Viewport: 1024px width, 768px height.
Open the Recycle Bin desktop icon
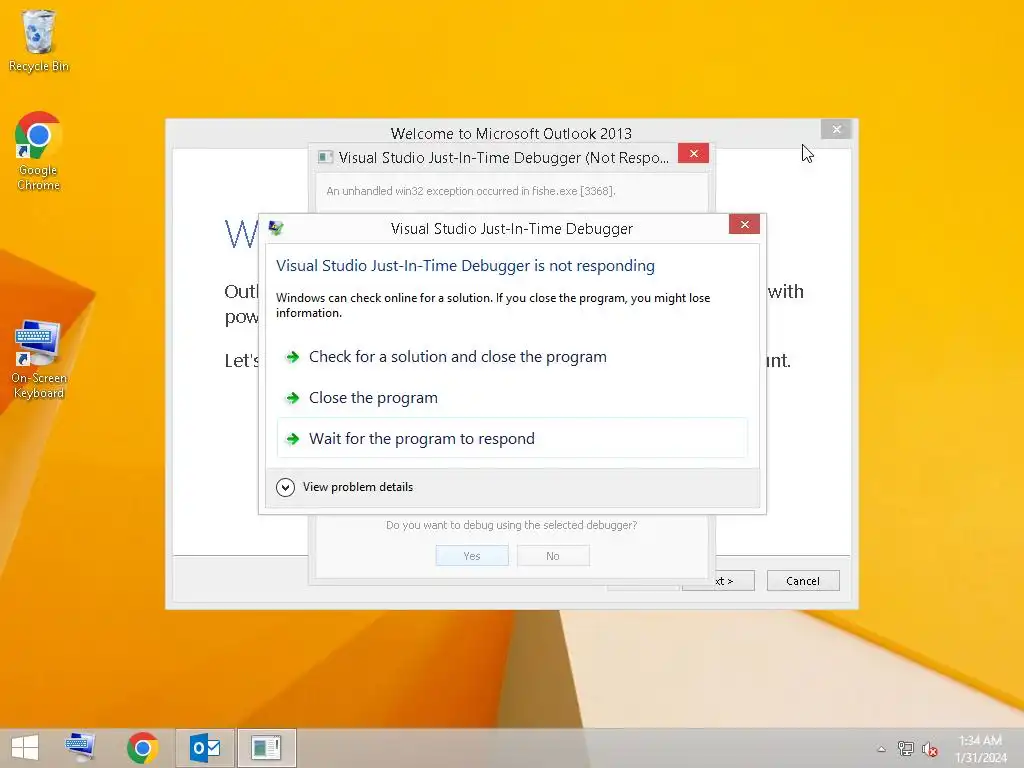point(39,40)
